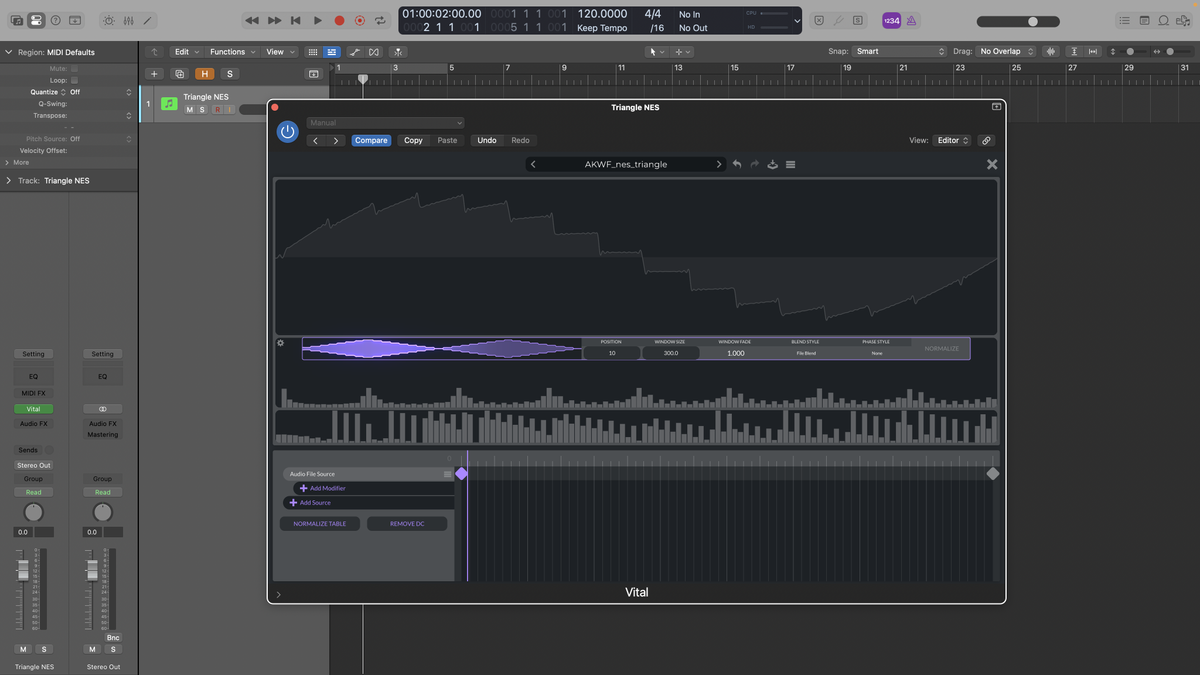Screen dimensions: 1200x675
Task: Click the NORMALIZE TABLE button
Action: tap(319, 523)
